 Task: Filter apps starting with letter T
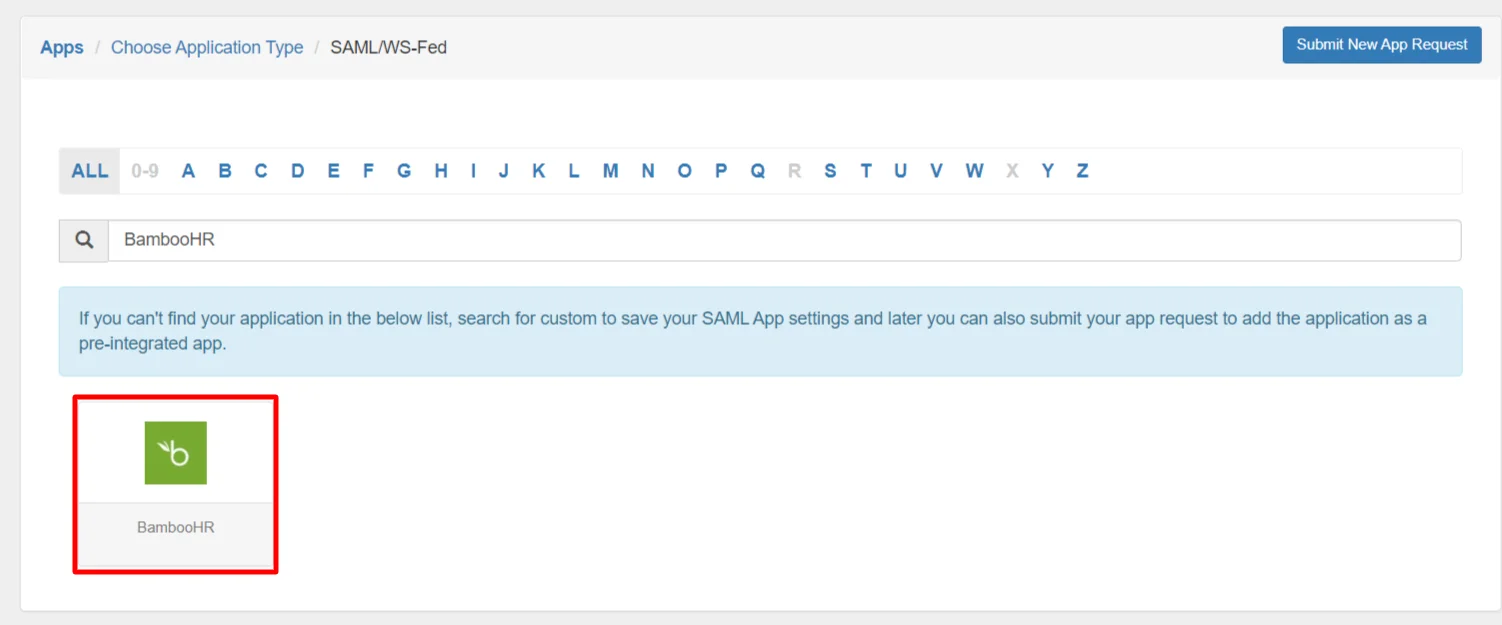866,170
